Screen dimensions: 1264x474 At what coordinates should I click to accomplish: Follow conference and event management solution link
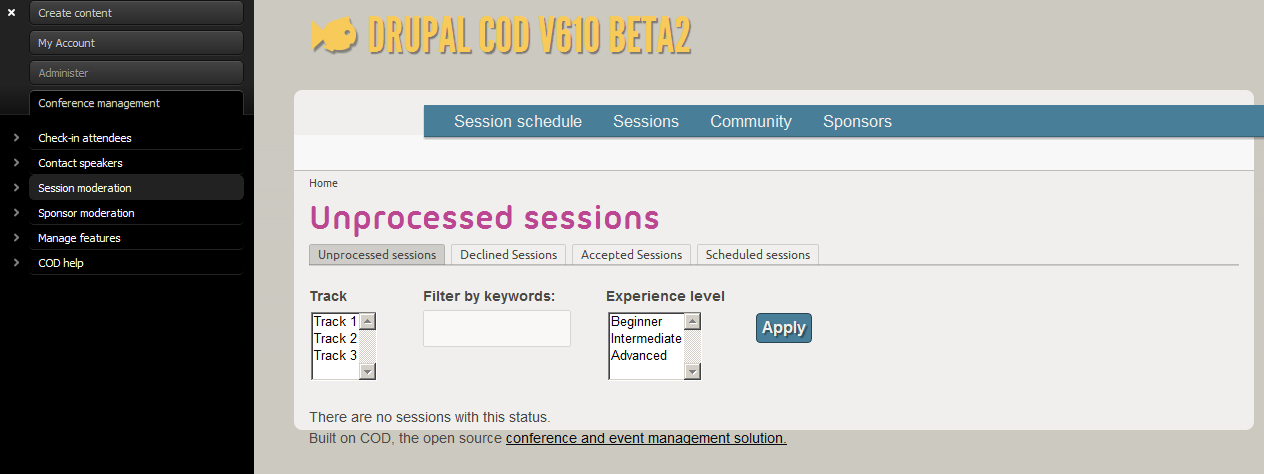(646, 438)
